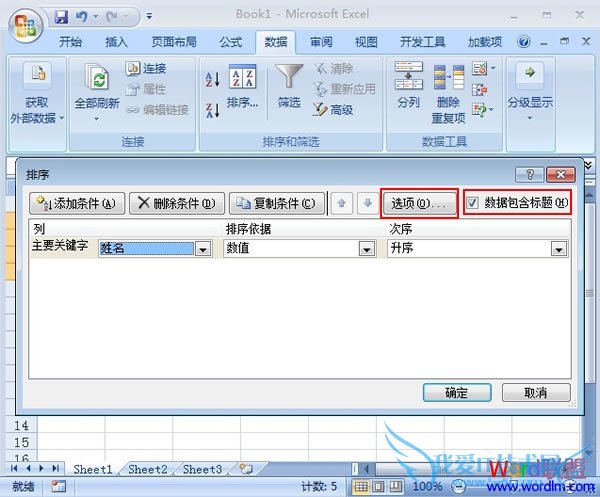
Task: Select row 14 header
Action: [21, 425]
